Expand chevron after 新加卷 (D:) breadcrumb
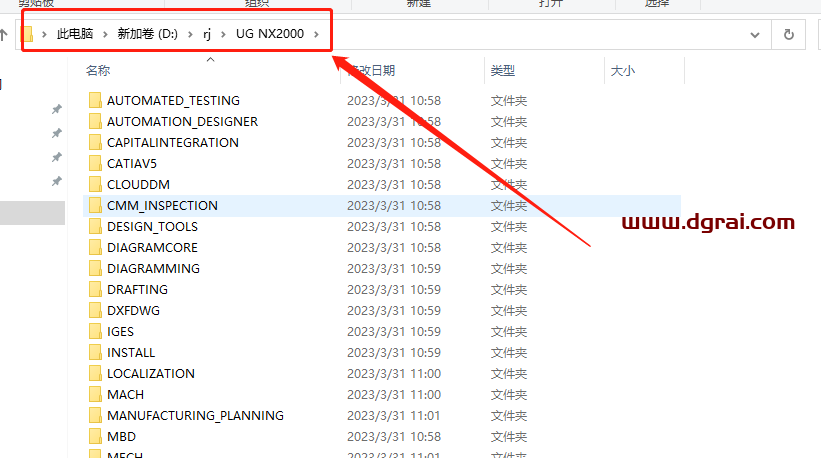Viewport: 821px width, 458px height. (x=190, y=35)
